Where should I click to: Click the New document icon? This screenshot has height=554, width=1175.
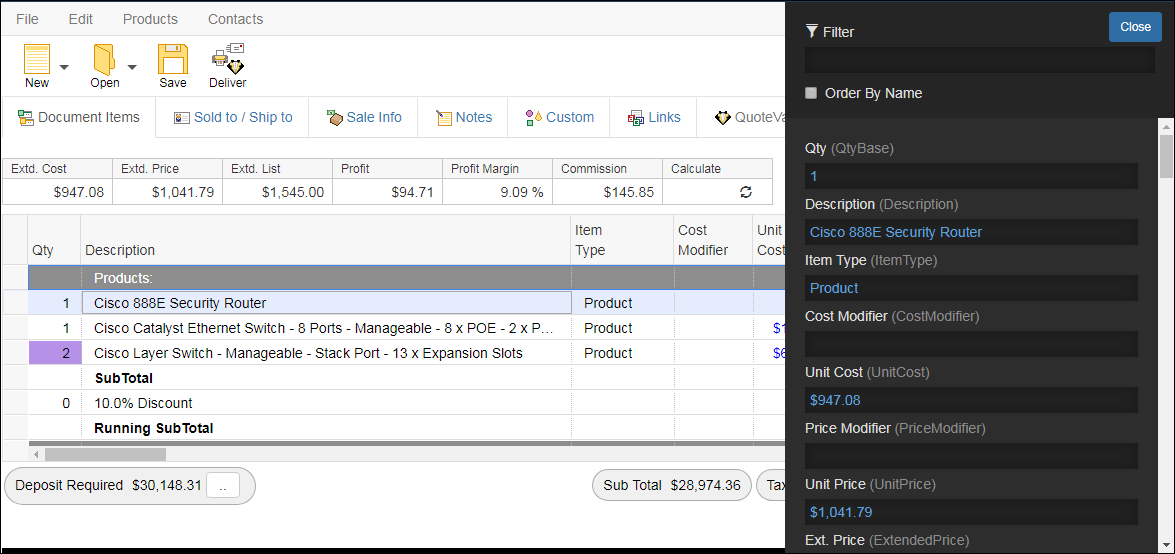point(37,59)
